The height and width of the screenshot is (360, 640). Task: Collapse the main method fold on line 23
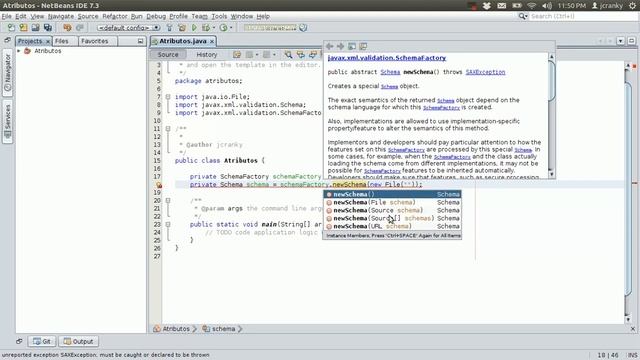pyautogui.click(x=168, y=224)
